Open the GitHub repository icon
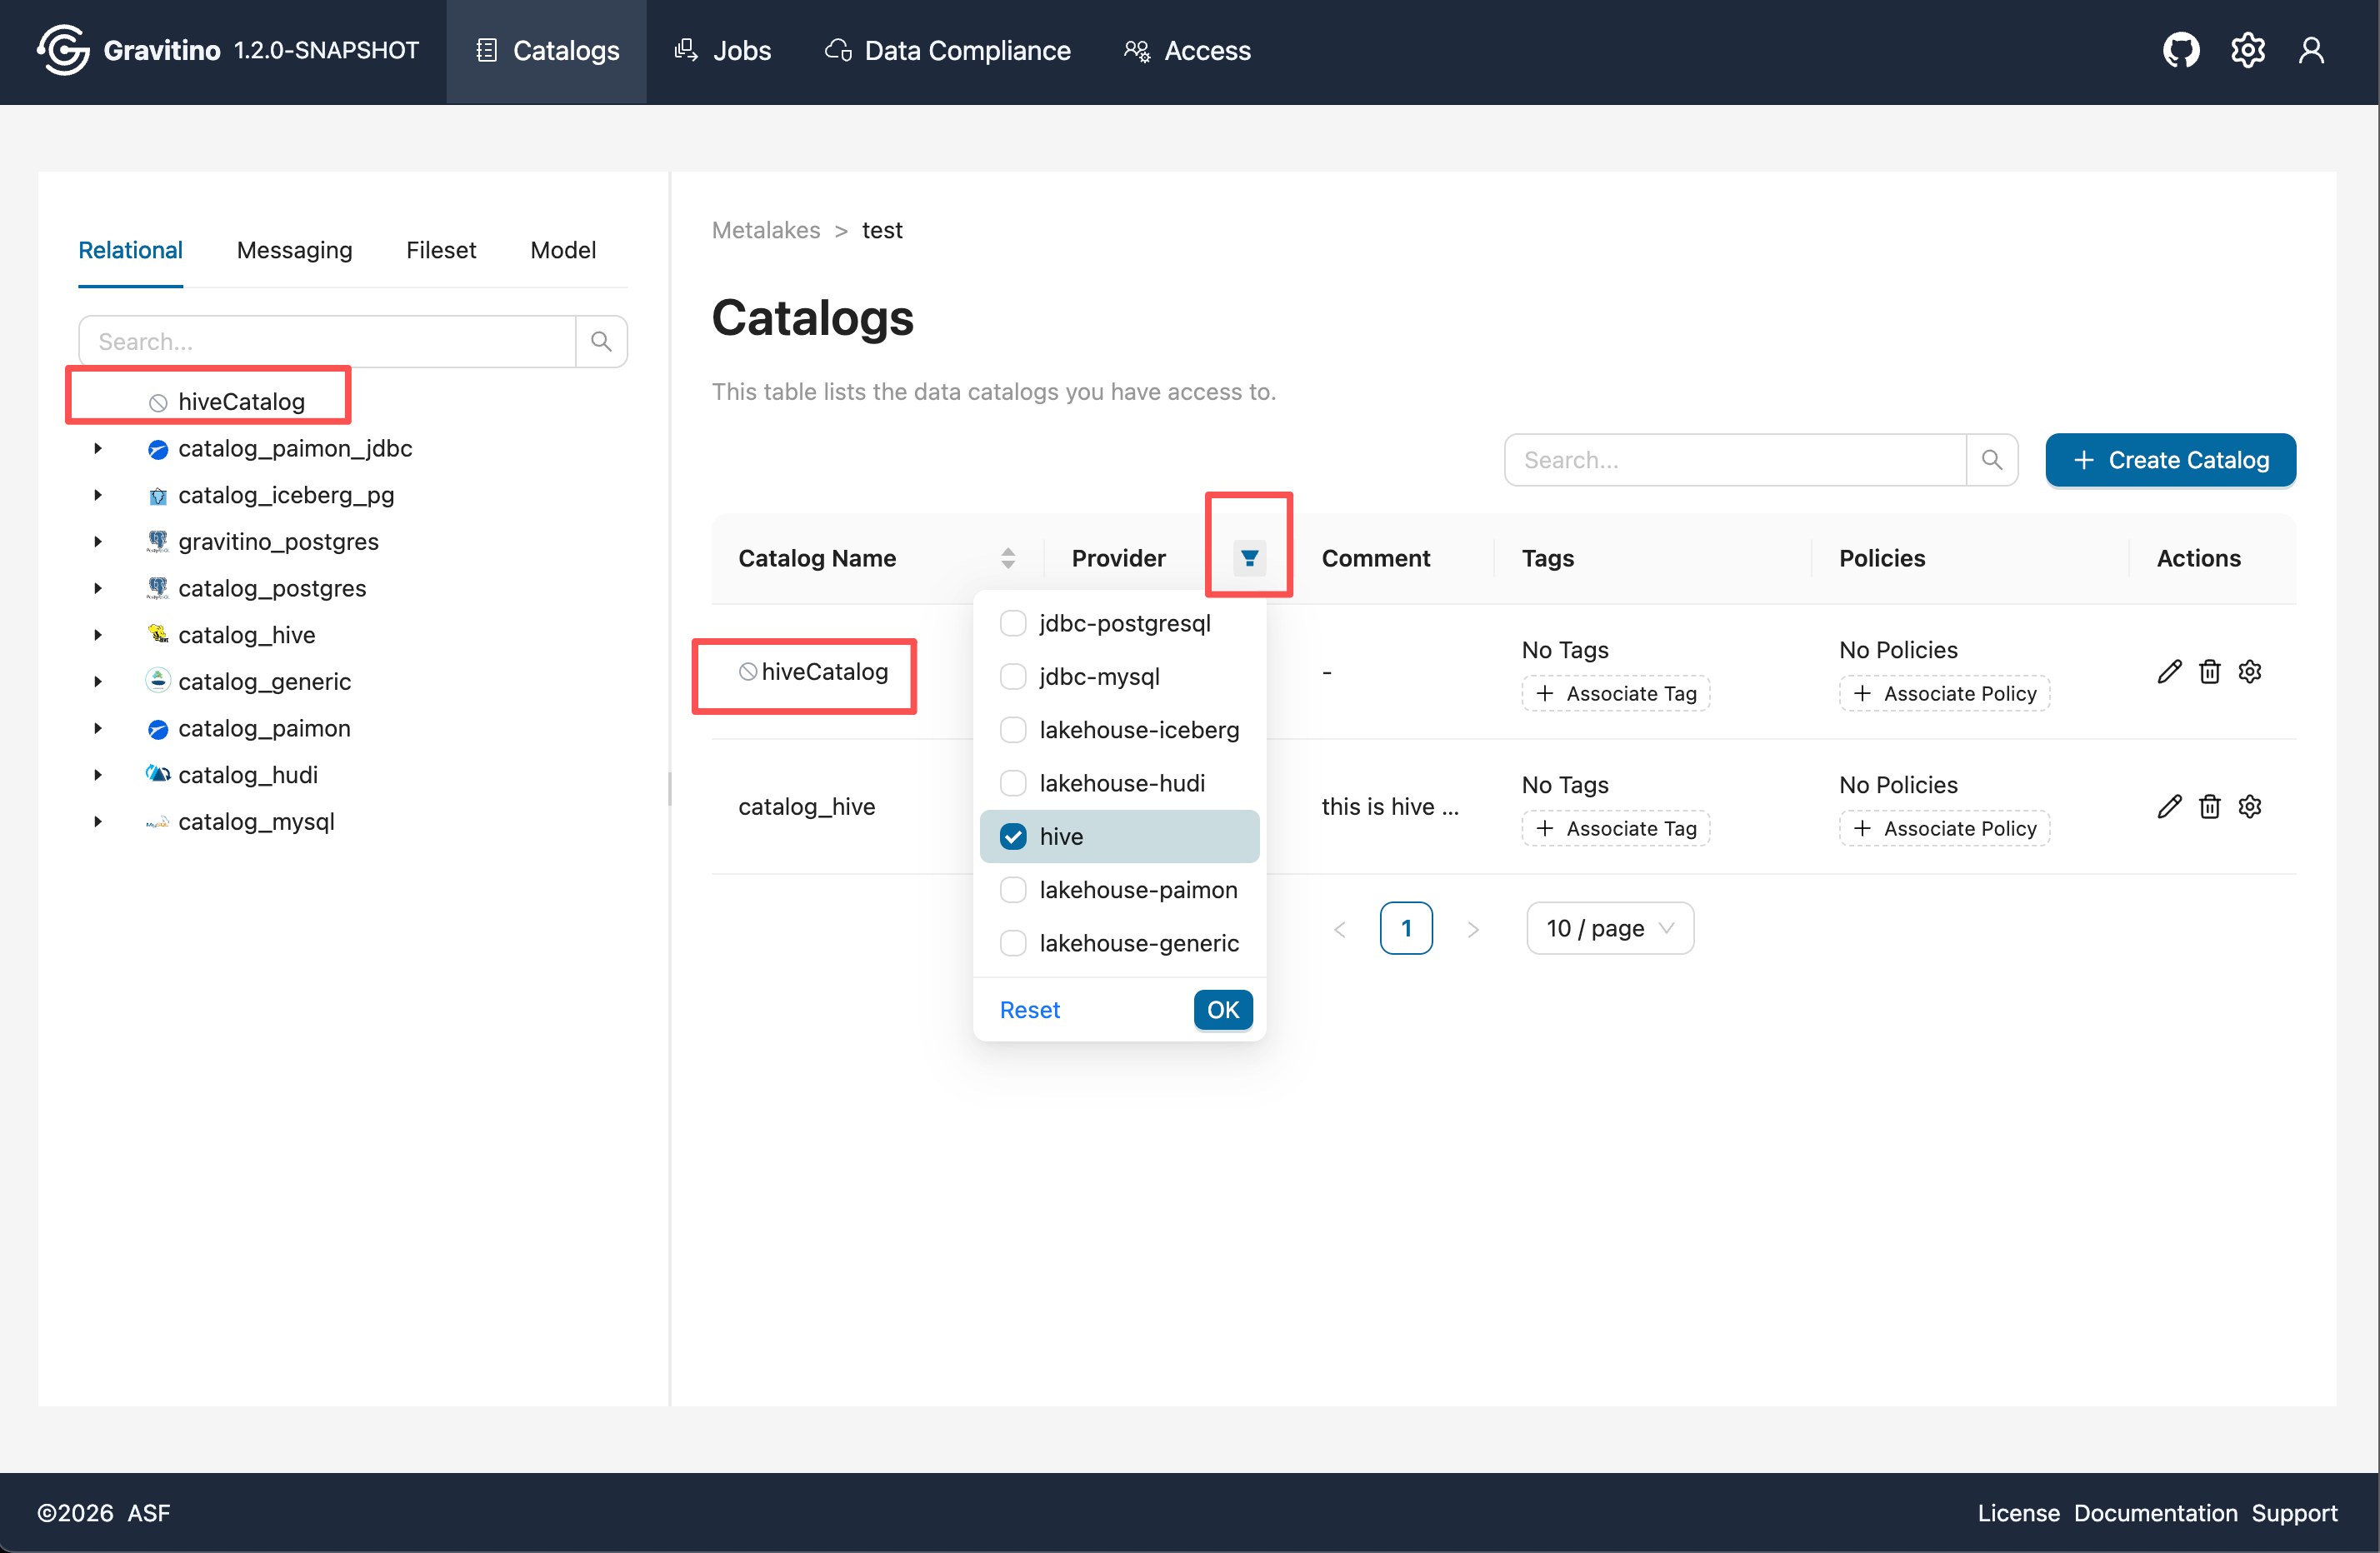This screenshot has height=1553, width=2380. (x=2181, y=49)
